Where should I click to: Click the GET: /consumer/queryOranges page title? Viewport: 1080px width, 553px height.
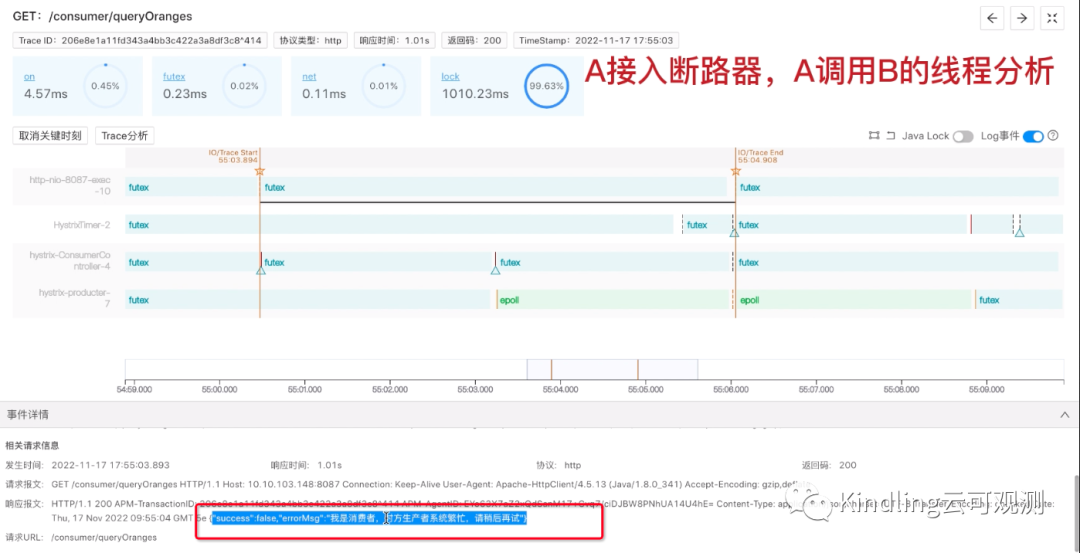tap(103, 15)
